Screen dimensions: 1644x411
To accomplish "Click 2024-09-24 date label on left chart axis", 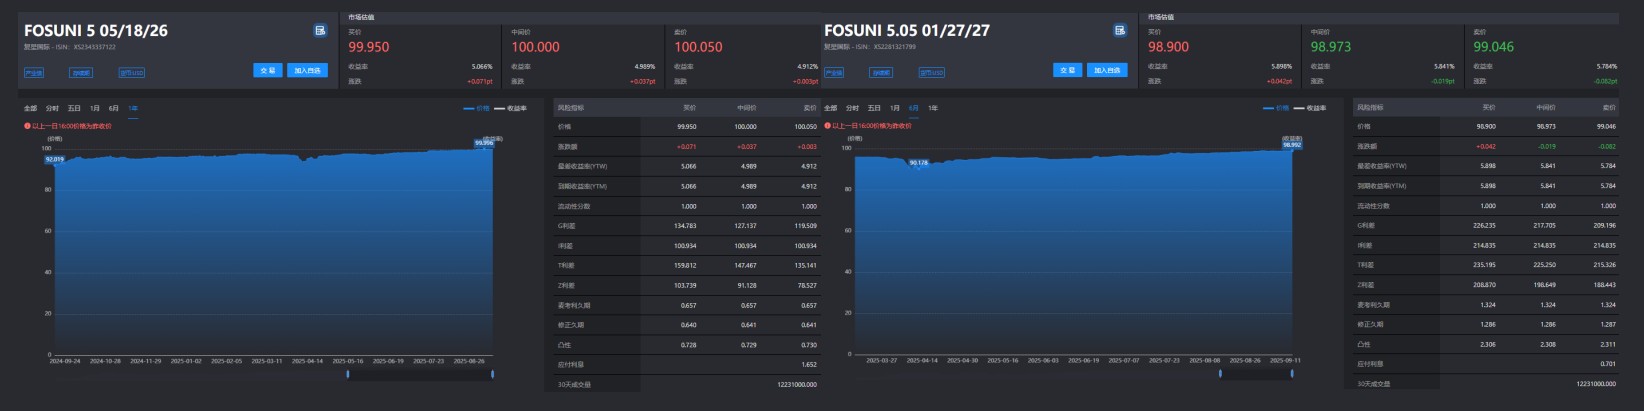I will [x=64, y=361].
